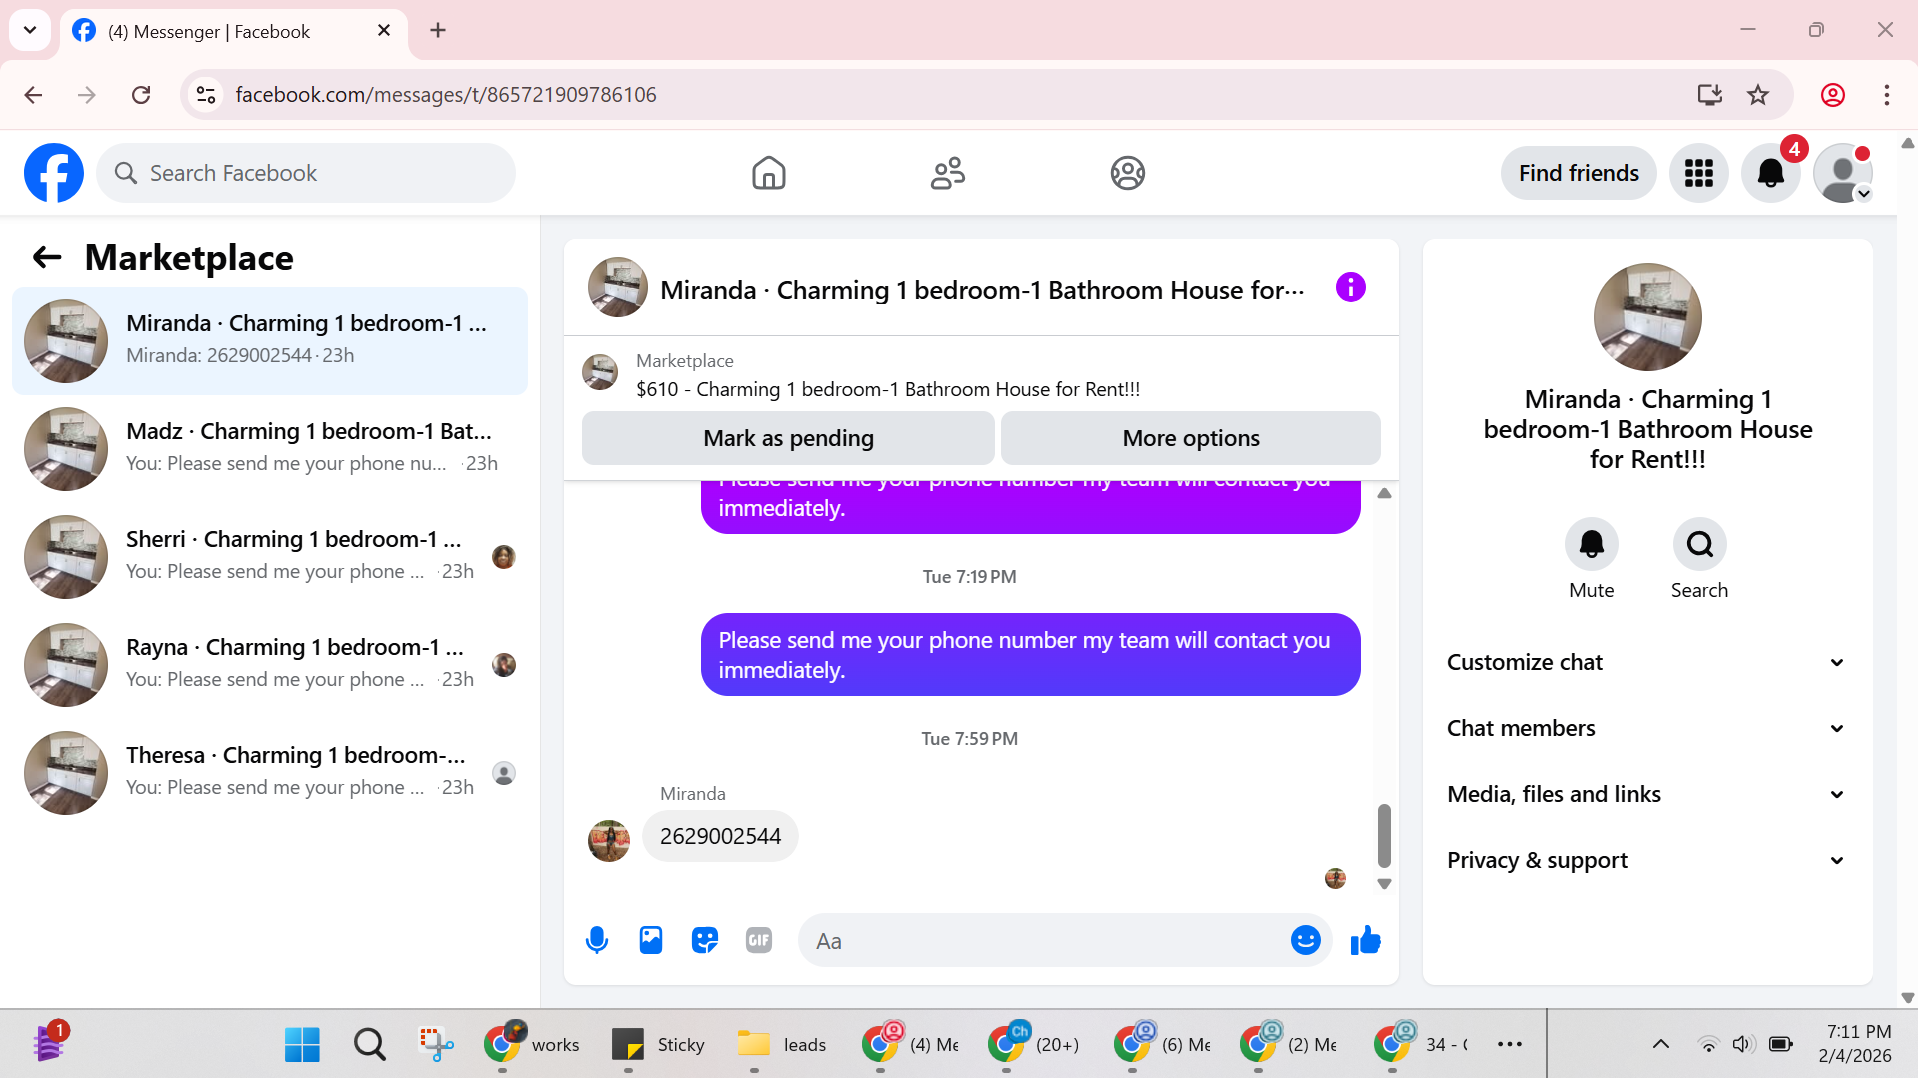Click the address bar URL
This screenshot has width=1918, height=1078.
pos(446,95)
